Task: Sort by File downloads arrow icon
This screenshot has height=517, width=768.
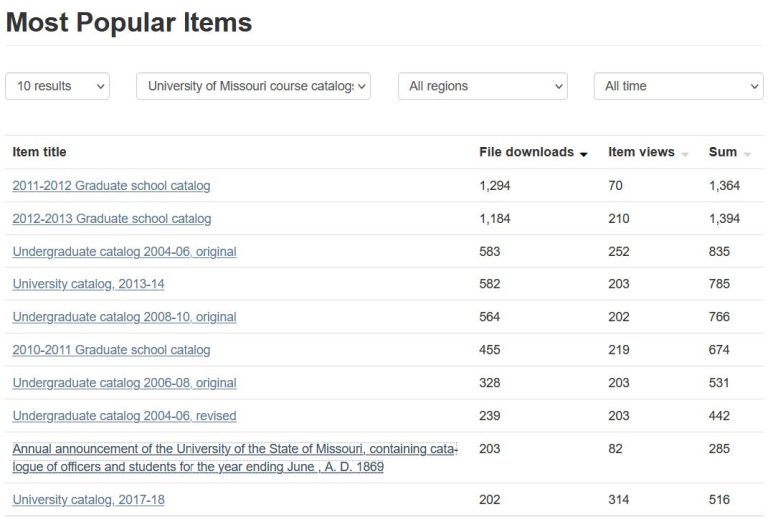Action: (583, 153)
